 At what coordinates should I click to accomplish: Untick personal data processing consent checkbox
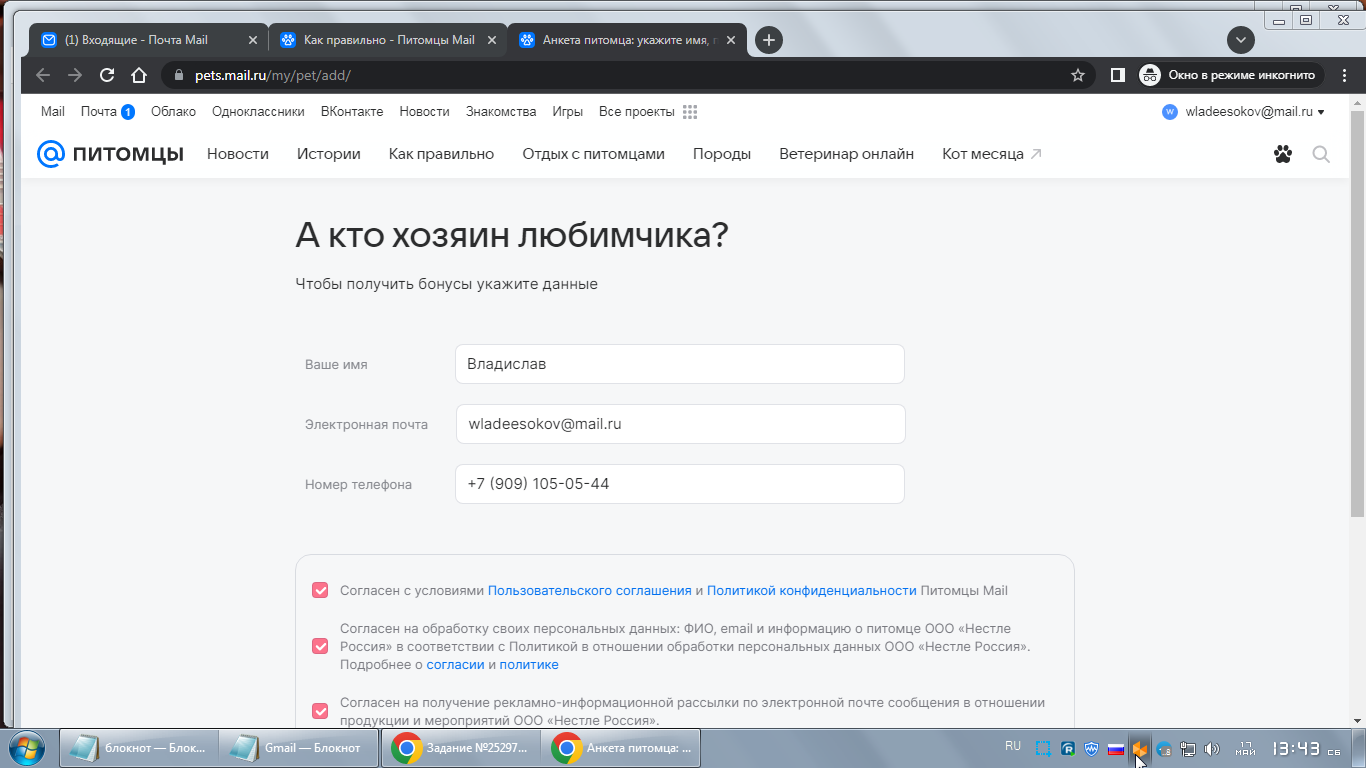click(320, 646)
